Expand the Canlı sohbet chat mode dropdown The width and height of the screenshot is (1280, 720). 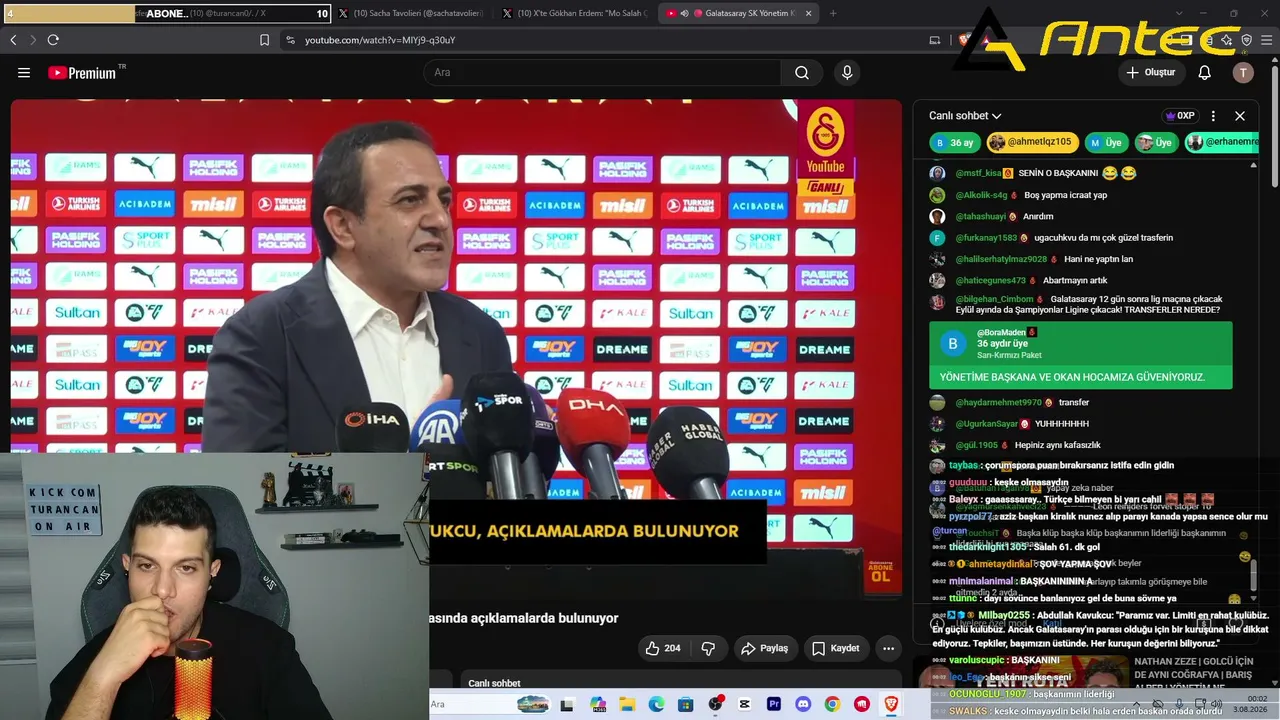point(965,116)
